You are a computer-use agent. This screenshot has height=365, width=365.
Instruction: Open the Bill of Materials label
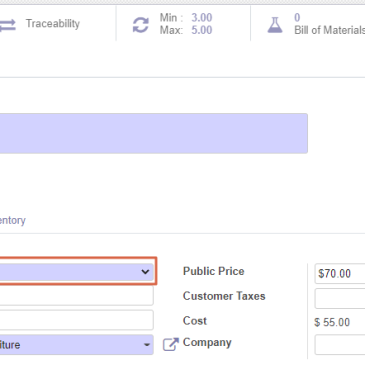click(329, 30)
